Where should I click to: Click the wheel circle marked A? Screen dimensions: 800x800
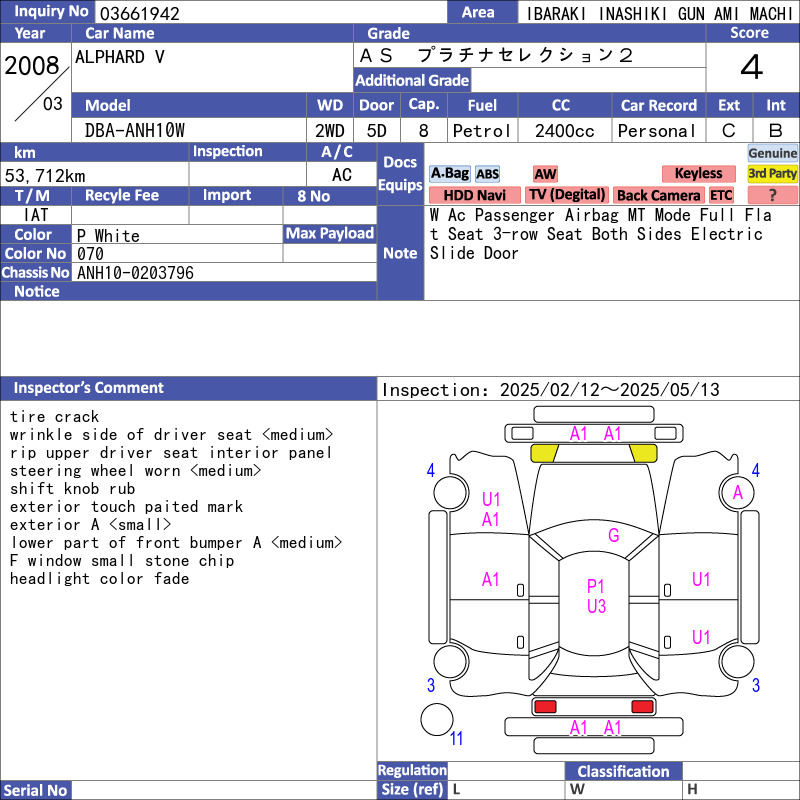click(x=738, y=492)
